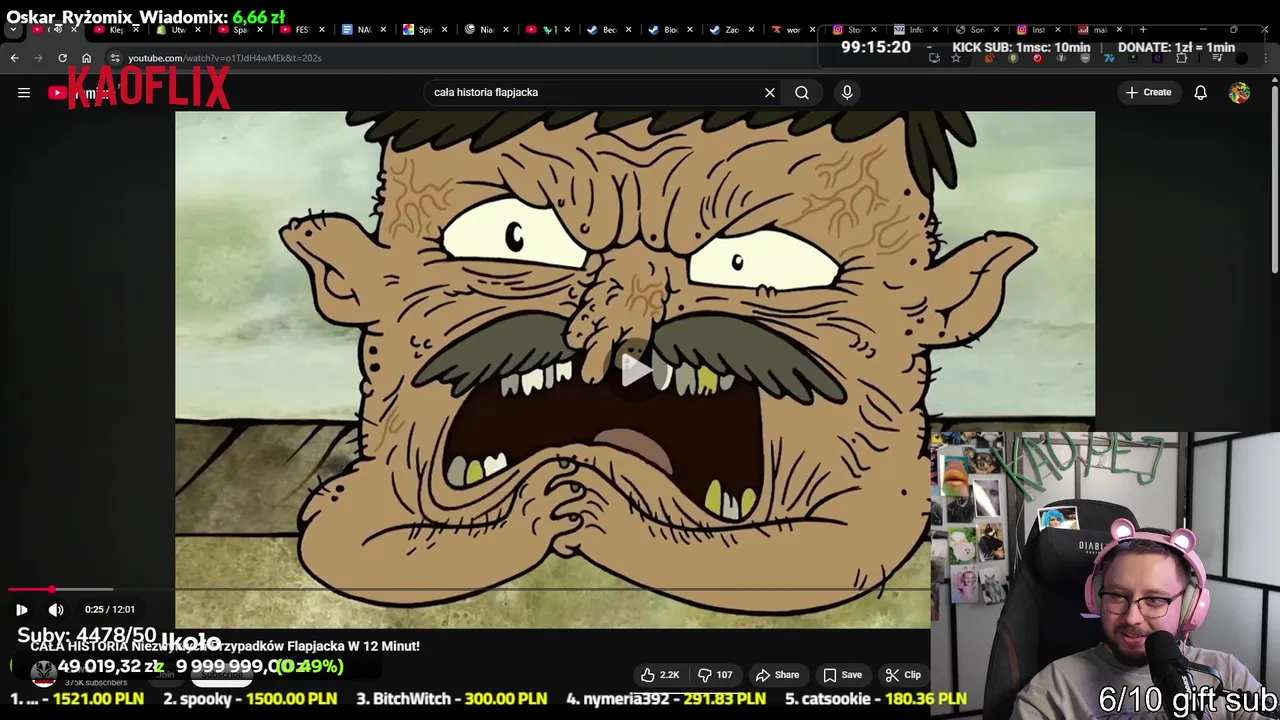Open the YouTube hamburger guide menu

24,92
